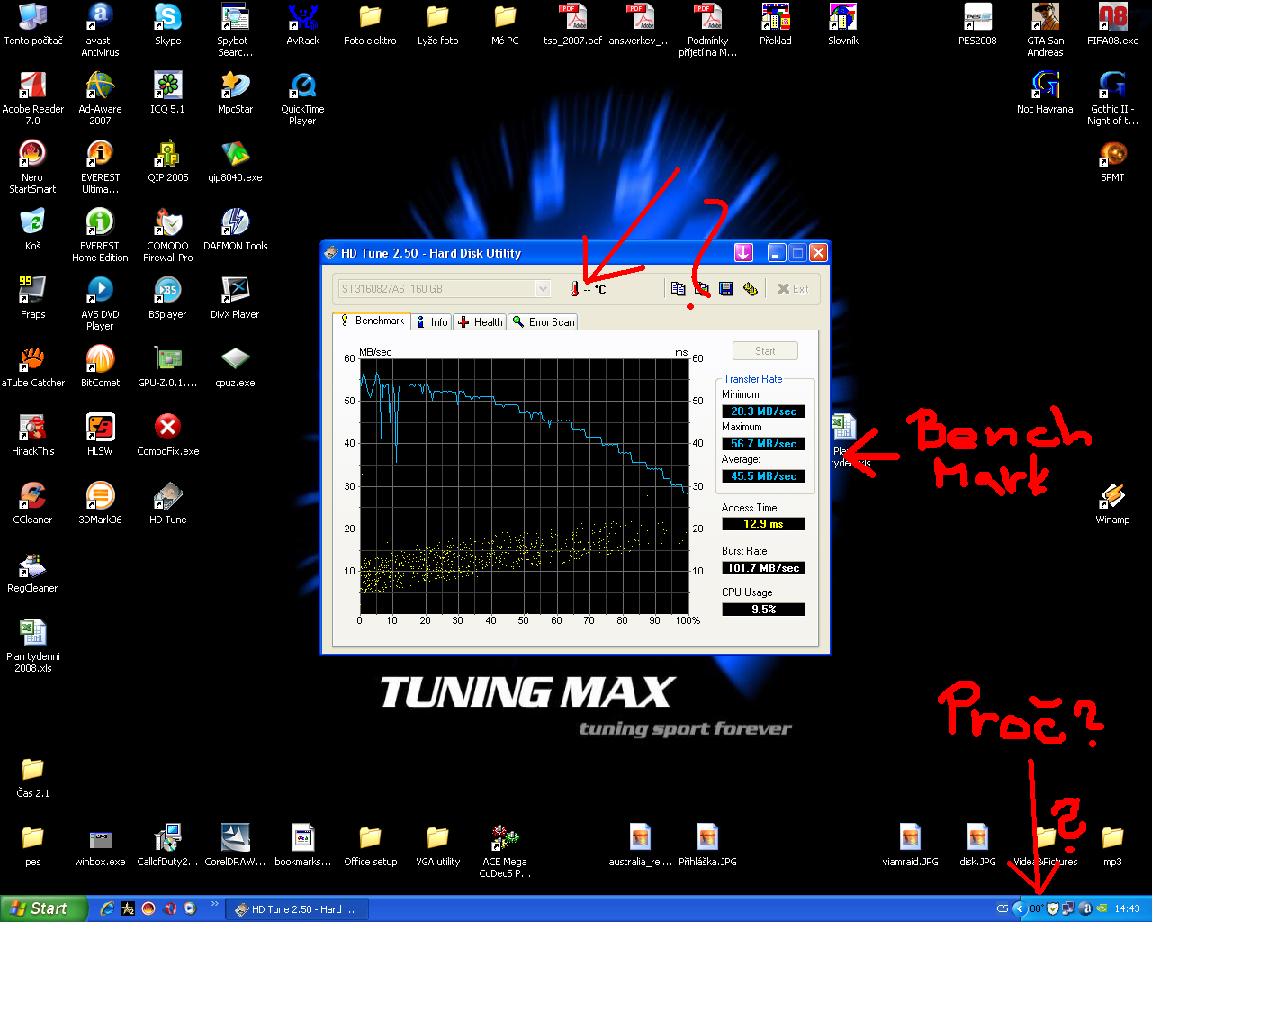Click the Start benchmark button

click(765, 351)
